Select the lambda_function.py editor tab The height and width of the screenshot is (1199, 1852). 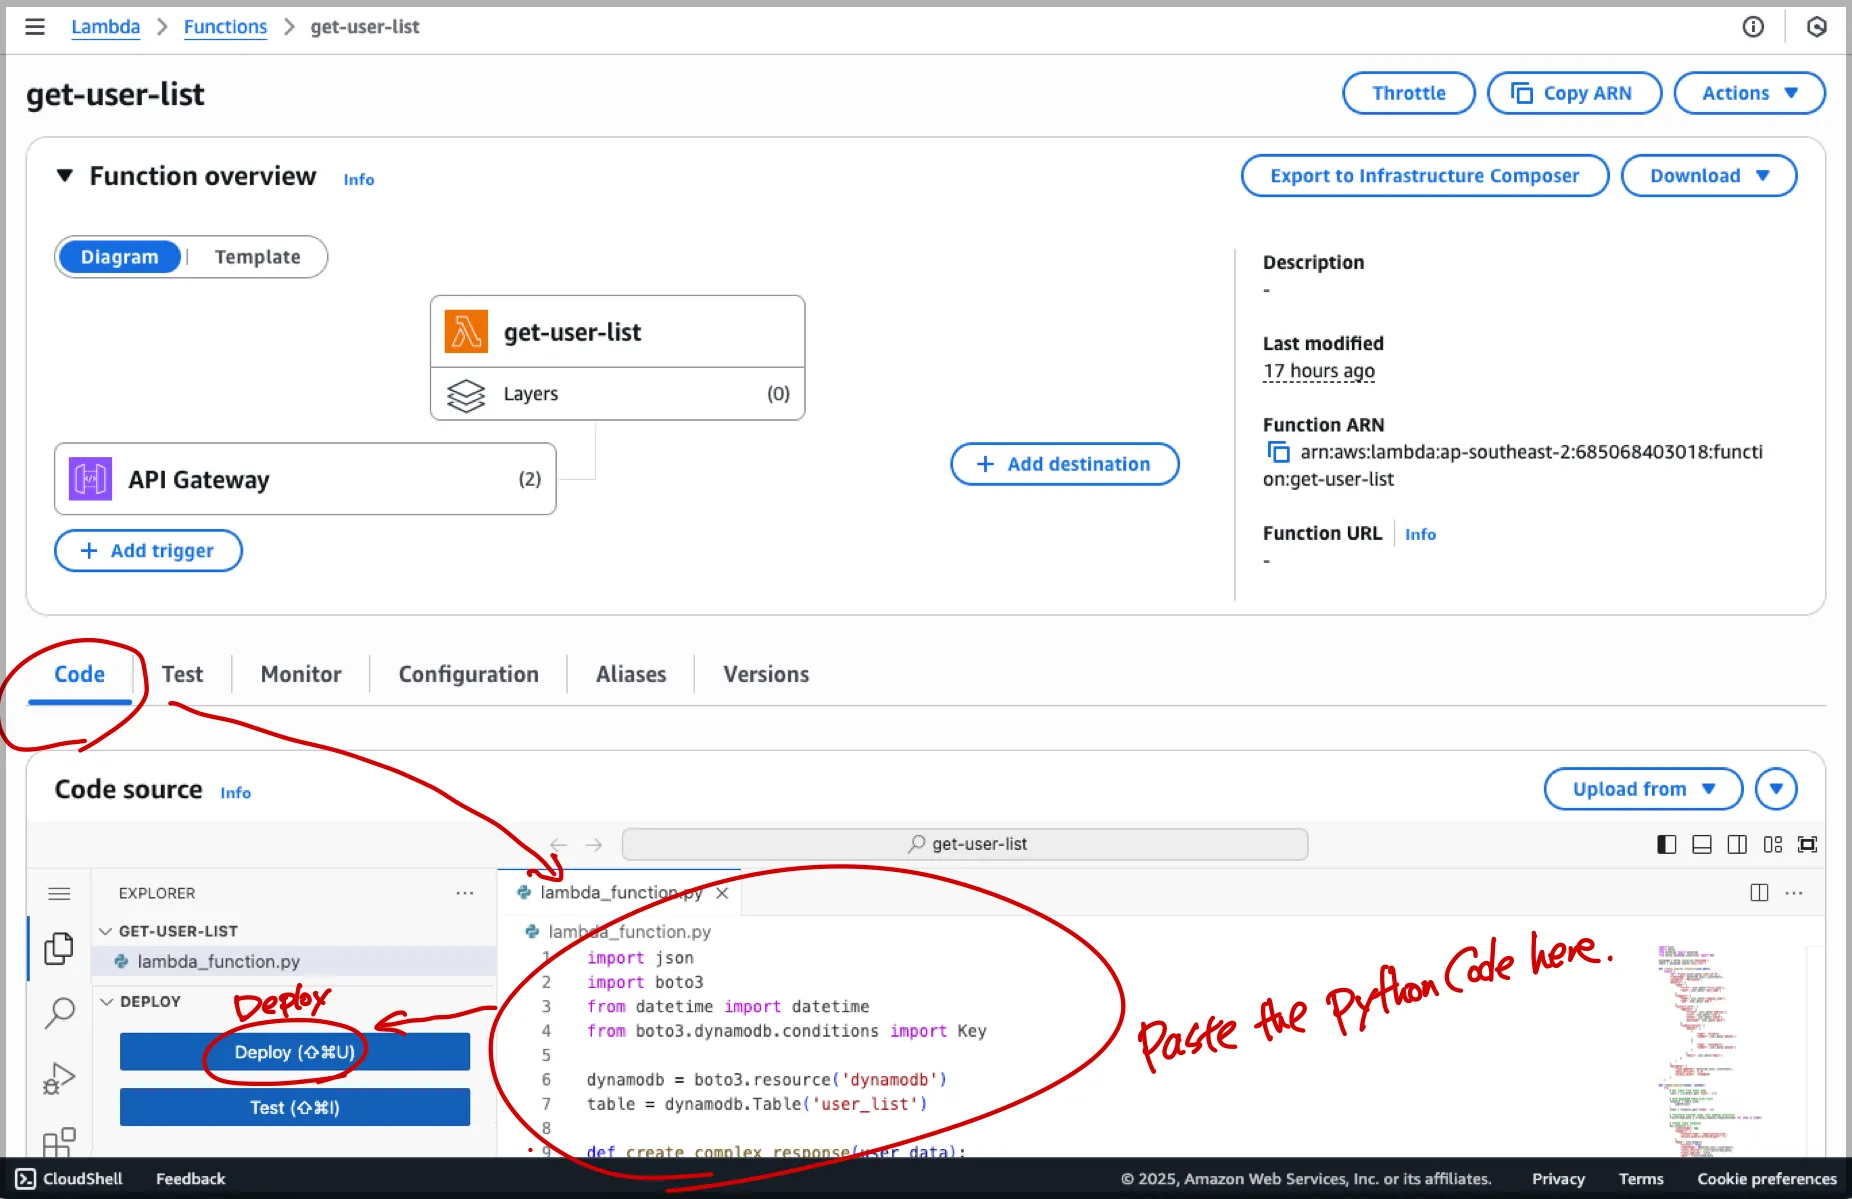click(621, 893)
